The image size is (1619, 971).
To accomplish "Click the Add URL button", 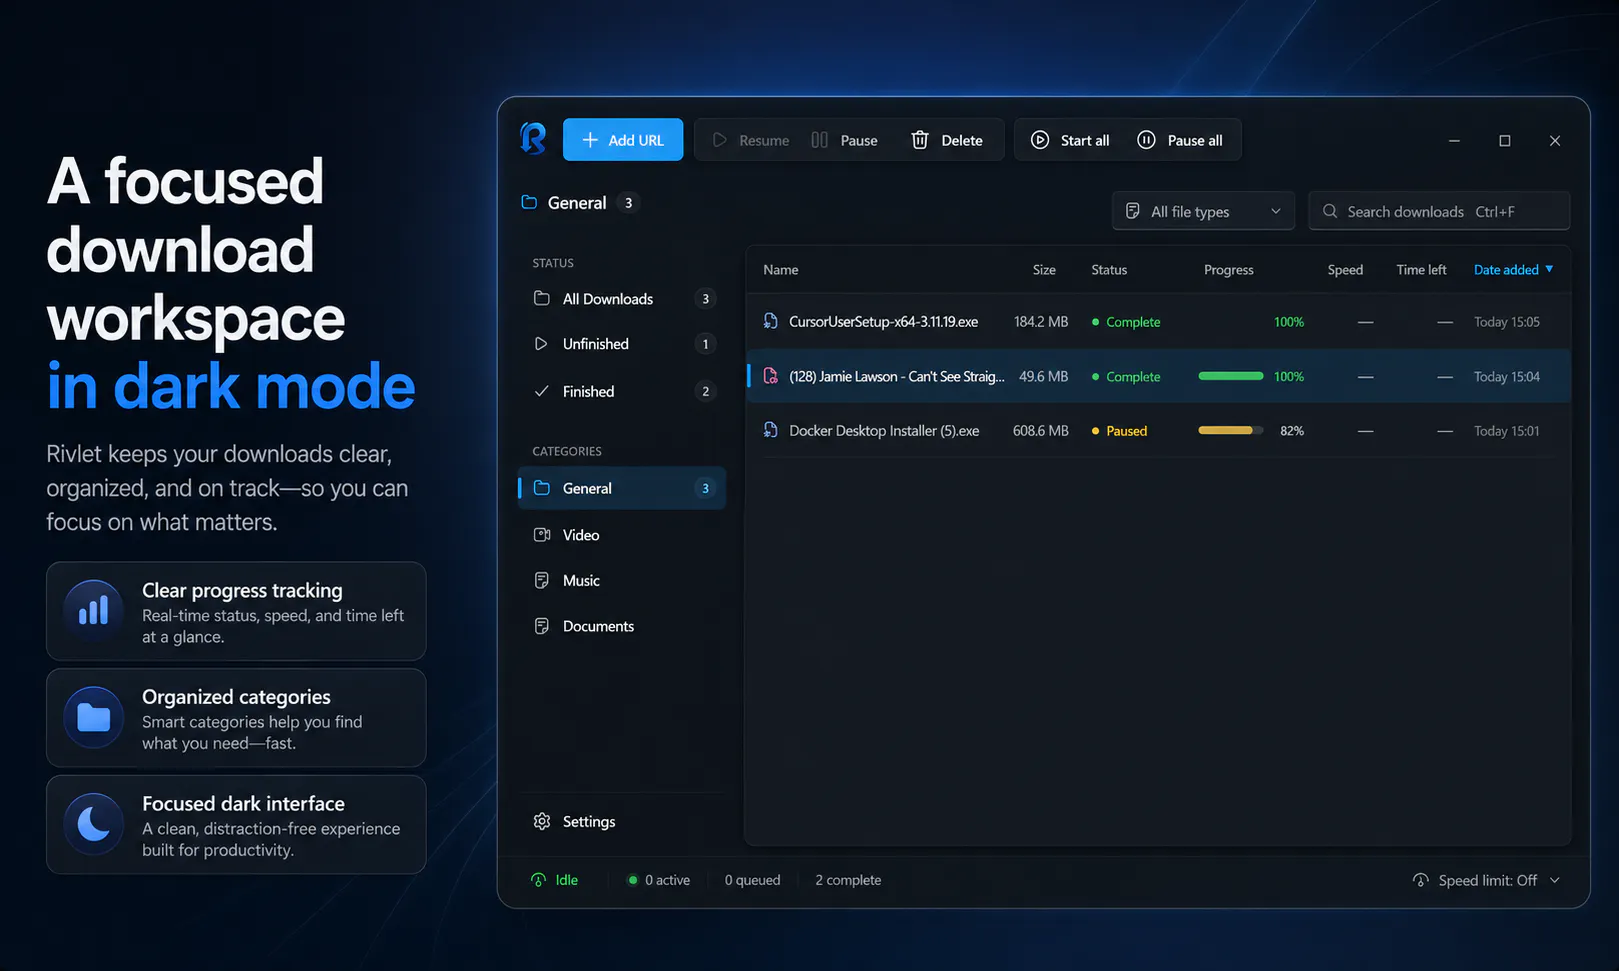I will [x=623, y=140].
